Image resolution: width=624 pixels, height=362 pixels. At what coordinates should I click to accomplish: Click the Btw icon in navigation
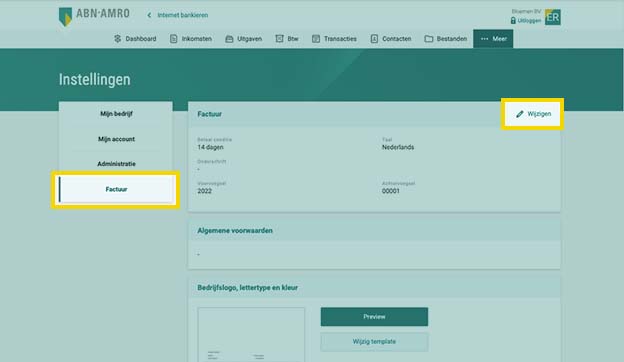coord(279,39)
